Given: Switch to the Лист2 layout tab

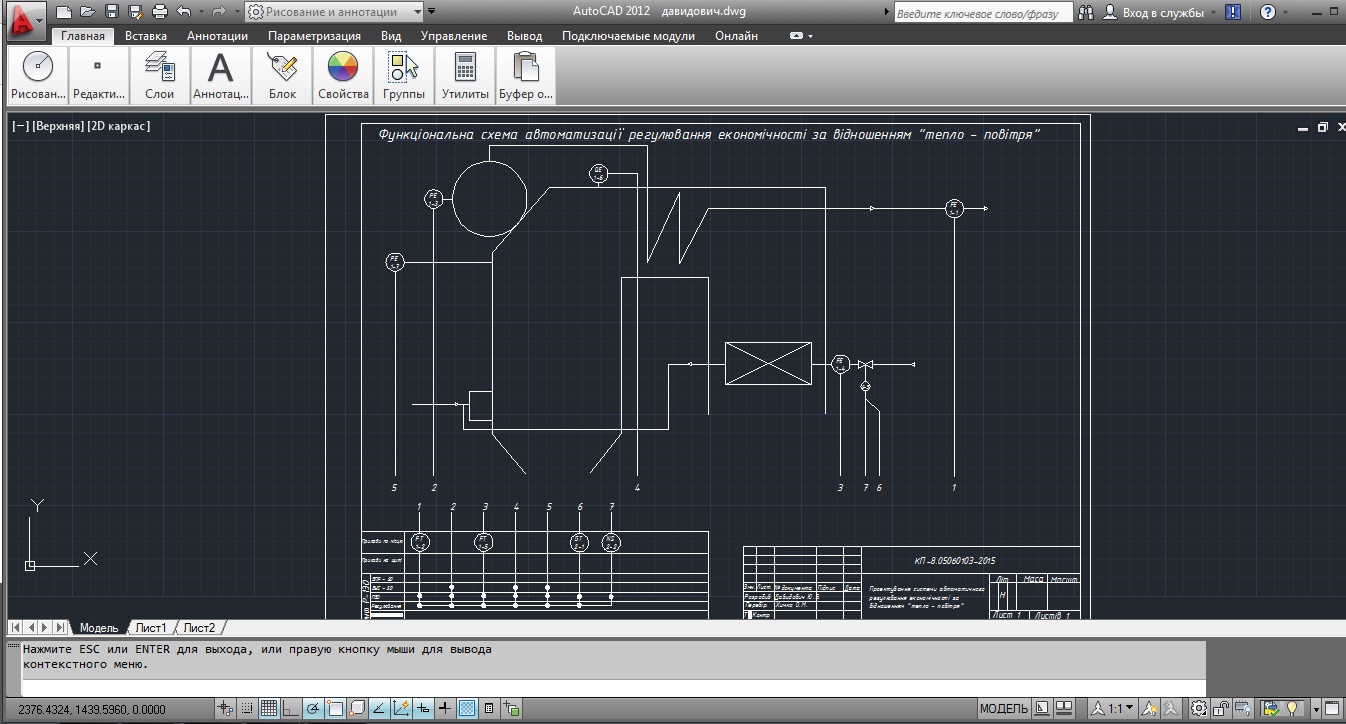Looking at the screenshot, I should [x=199, y=628].
